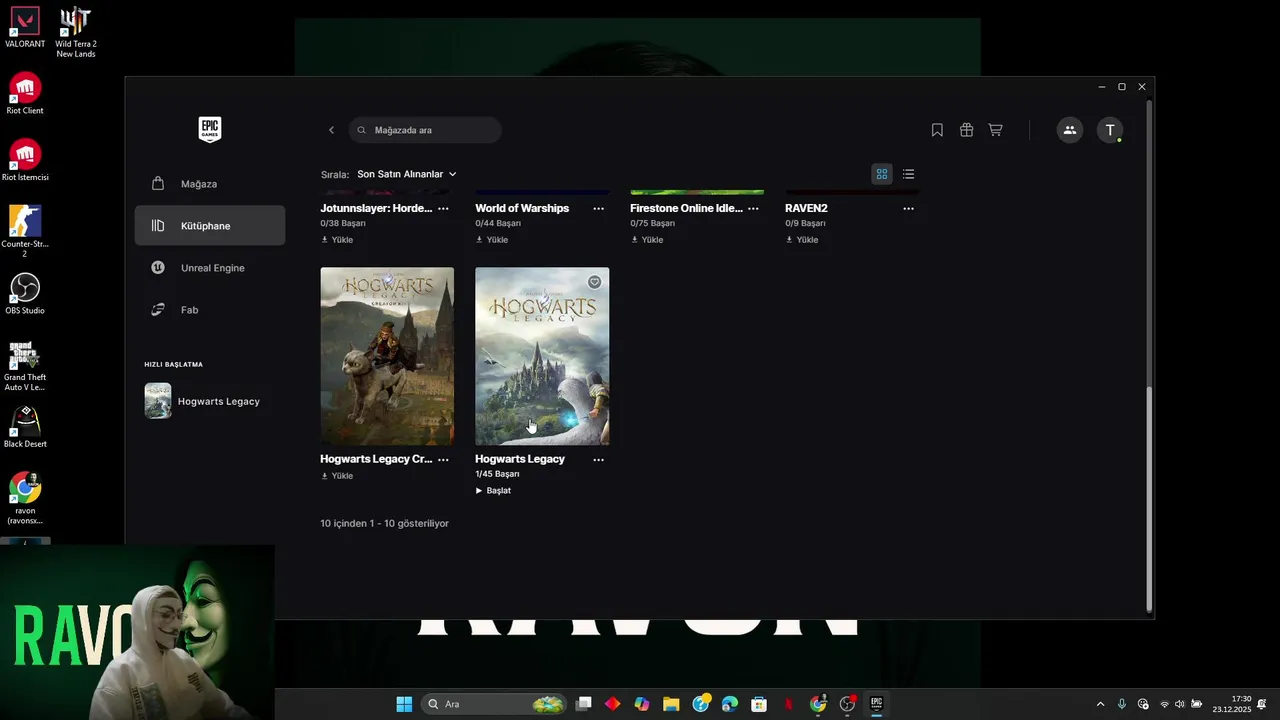1280x720 pixels.
Task: Click the taskbar Ara search box
Action: click(x=494, y=704)
